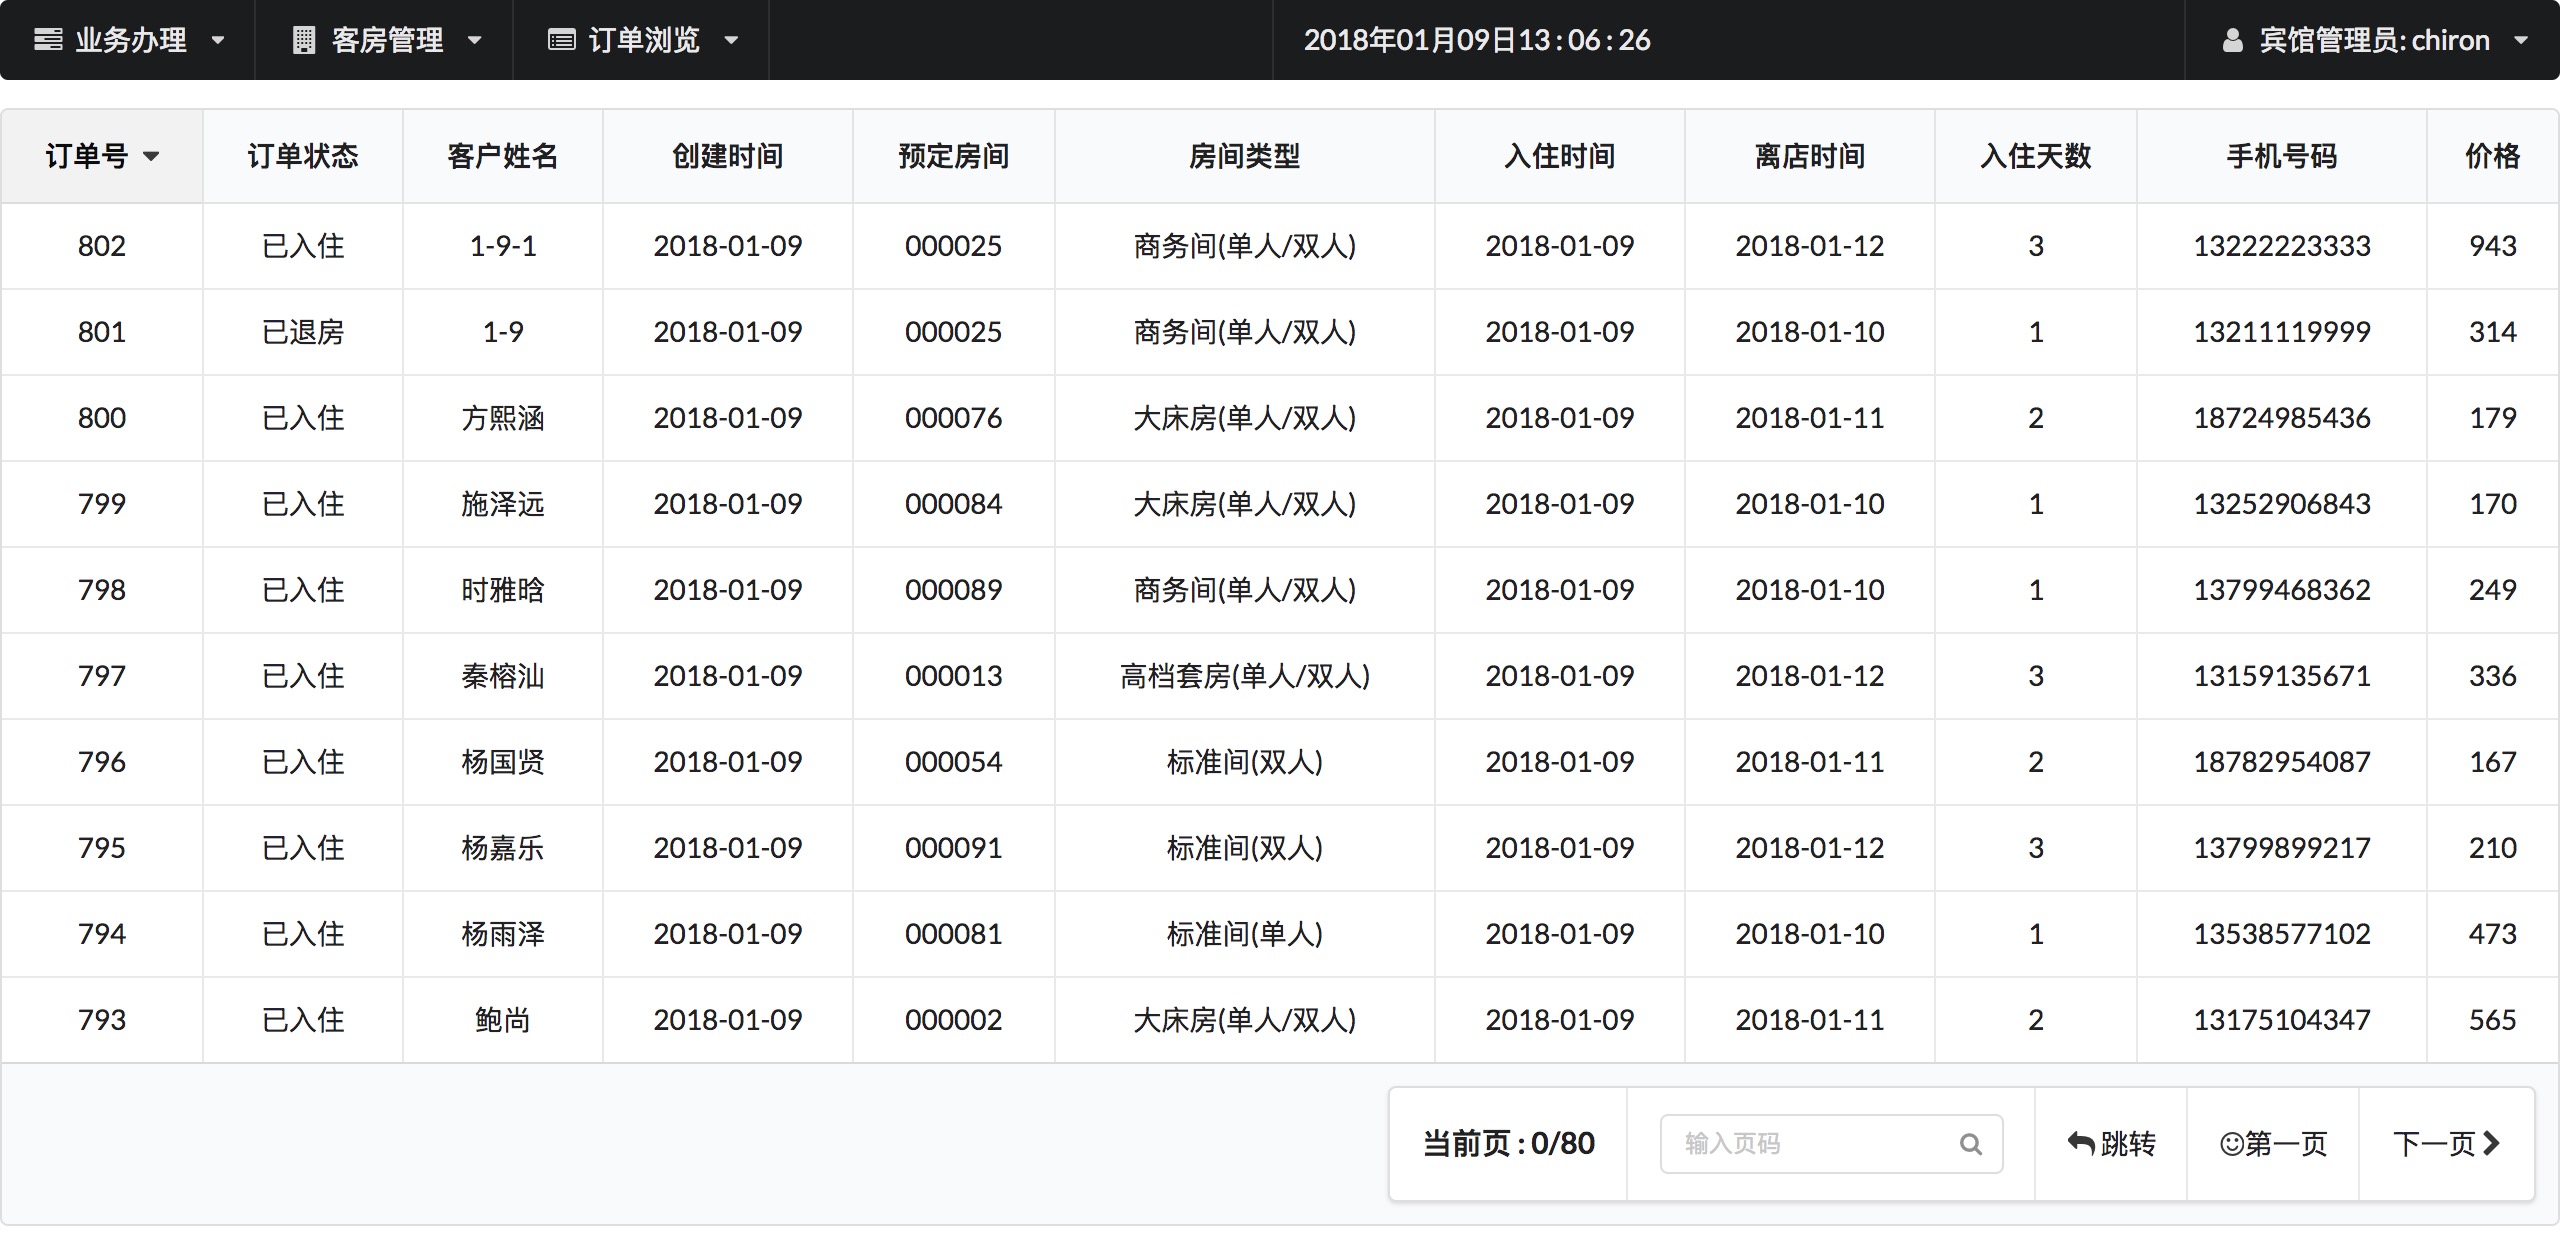Click the 订单浏览 keyboard icon
Viewport: 2560px width, 1248px height.
click(561, 40)
